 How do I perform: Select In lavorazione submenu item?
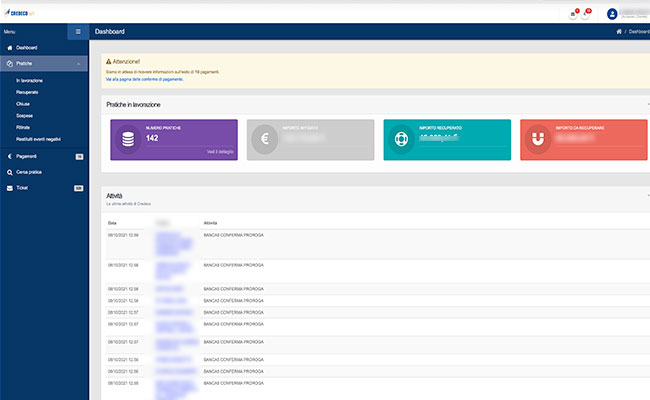pos(29,80)
